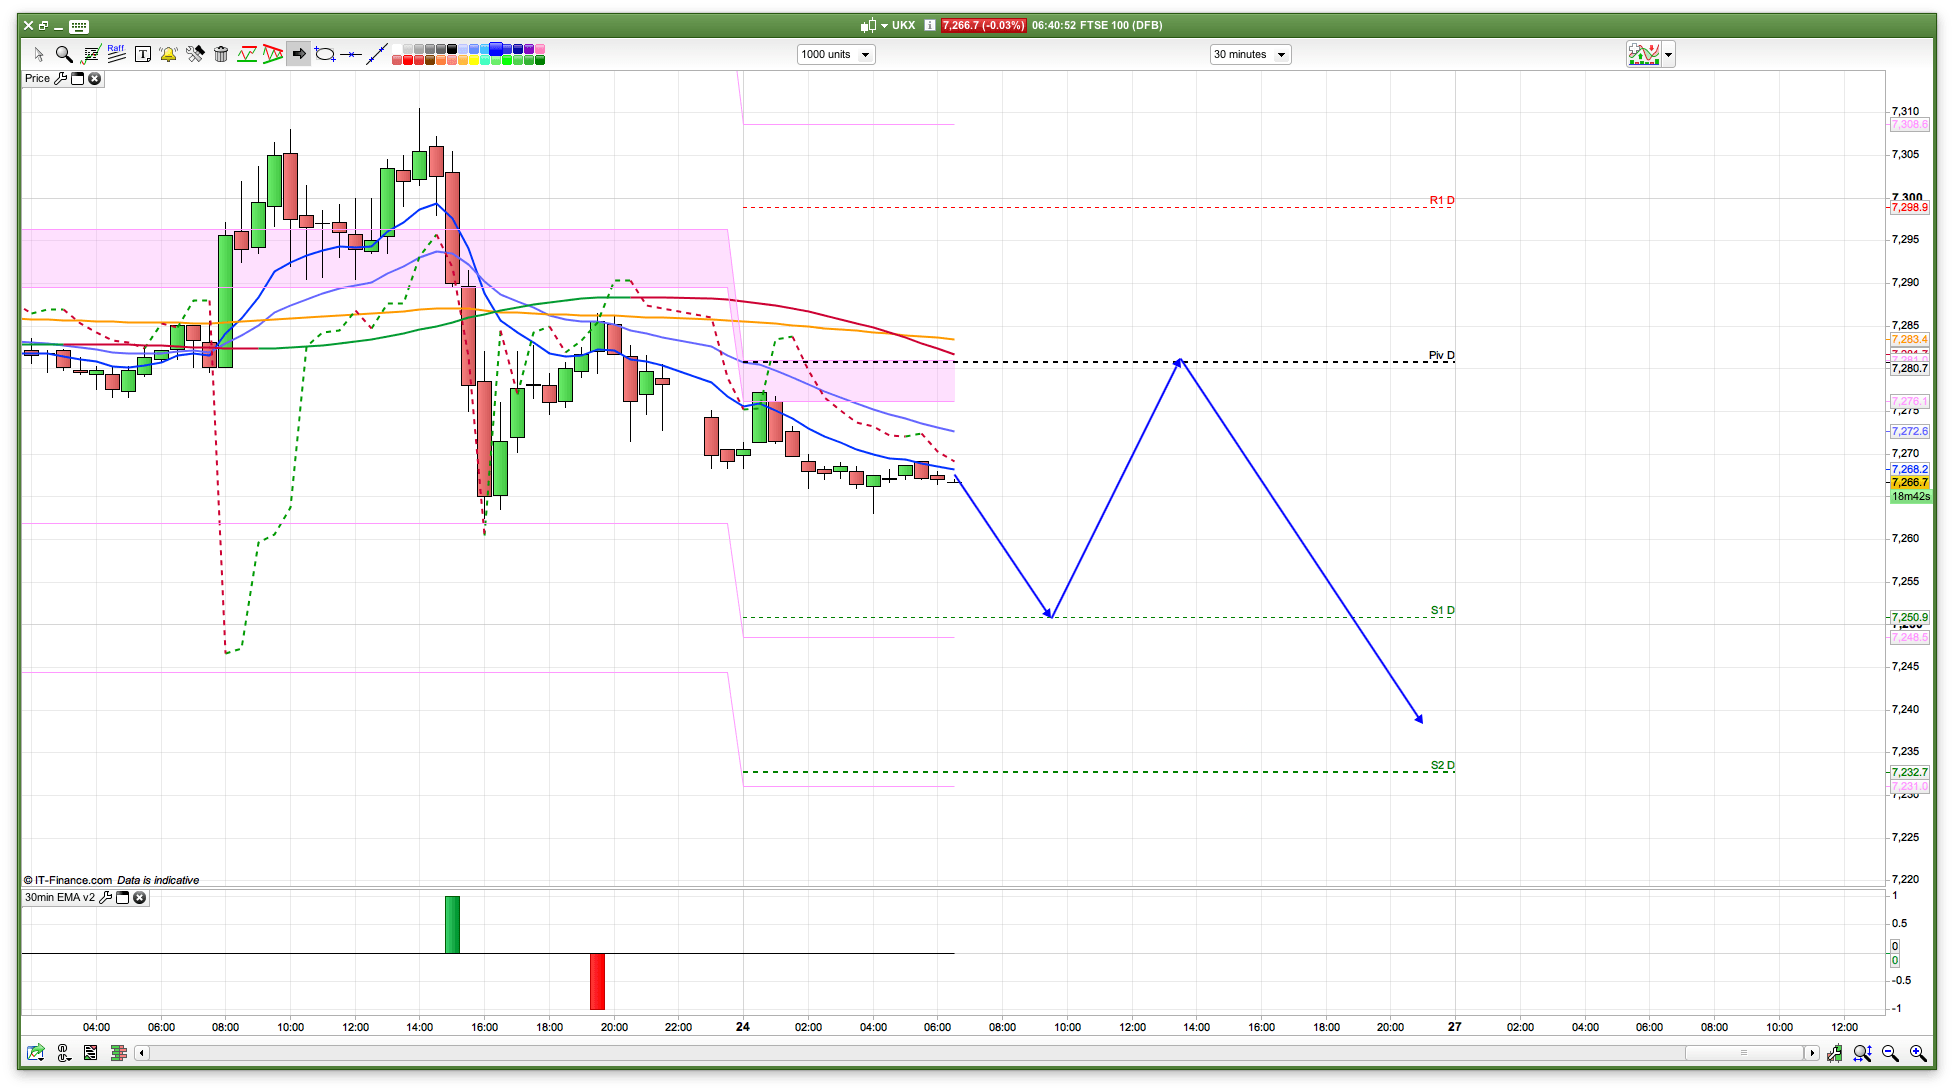Expand the chart template dropdown arrow
The image size is (1954, 1091).
click(1668, 55)
